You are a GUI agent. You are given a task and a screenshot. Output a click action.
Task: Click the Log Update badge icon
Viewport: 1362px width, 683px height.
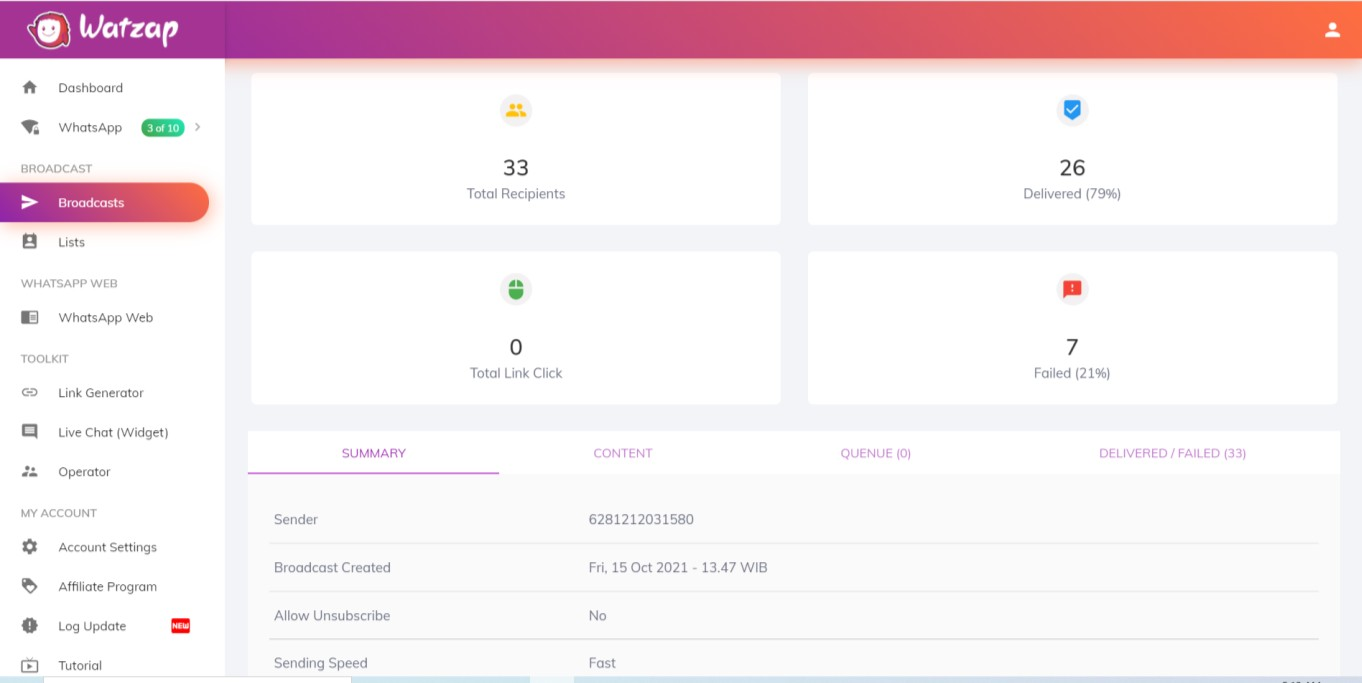tap(30, 626)
